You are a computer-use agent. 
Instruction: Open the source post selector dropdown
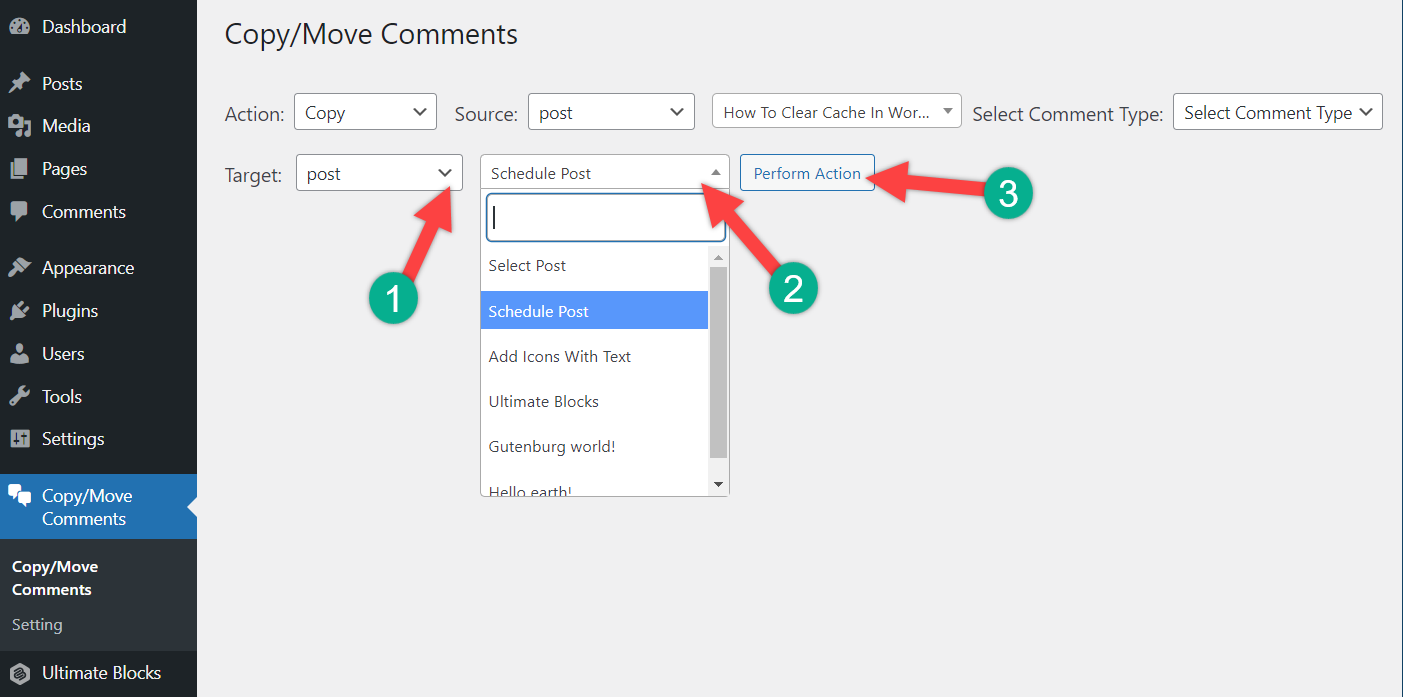point(836,111)
